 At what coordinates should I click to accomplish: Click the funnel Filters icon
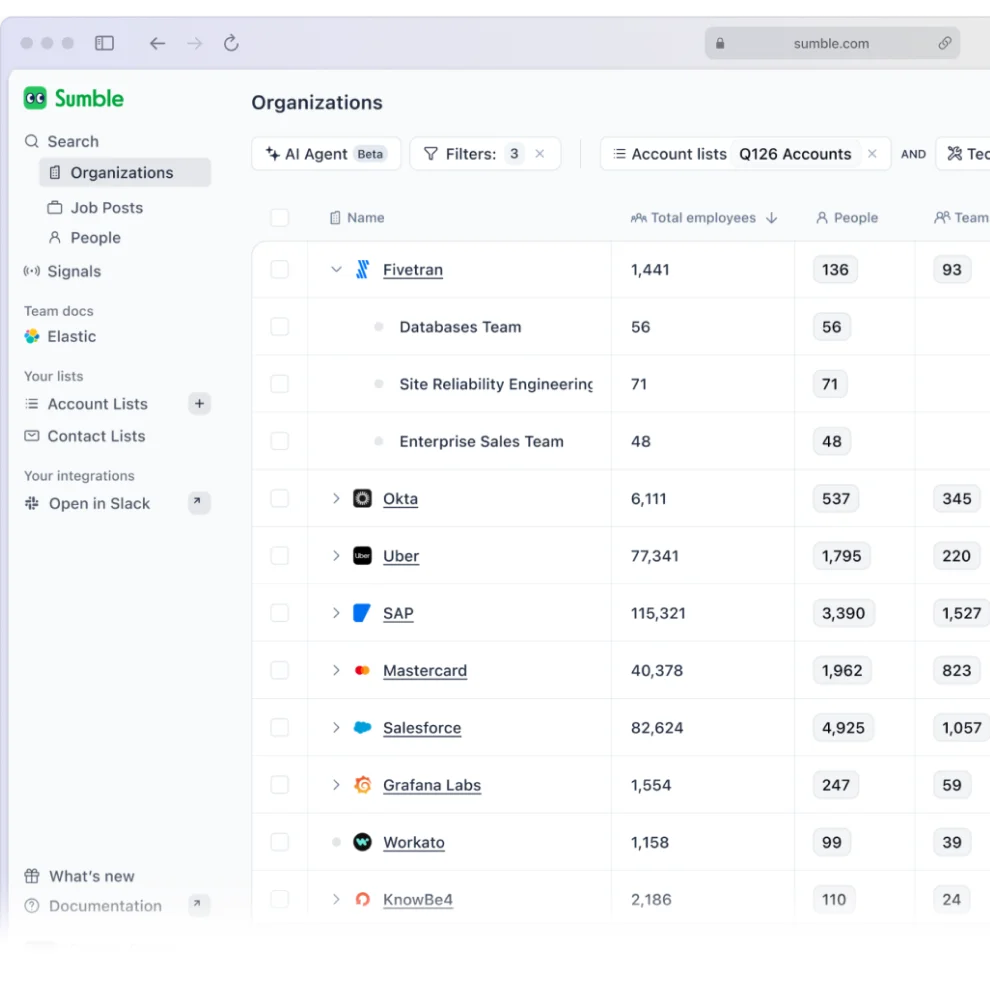click(431, 154)
